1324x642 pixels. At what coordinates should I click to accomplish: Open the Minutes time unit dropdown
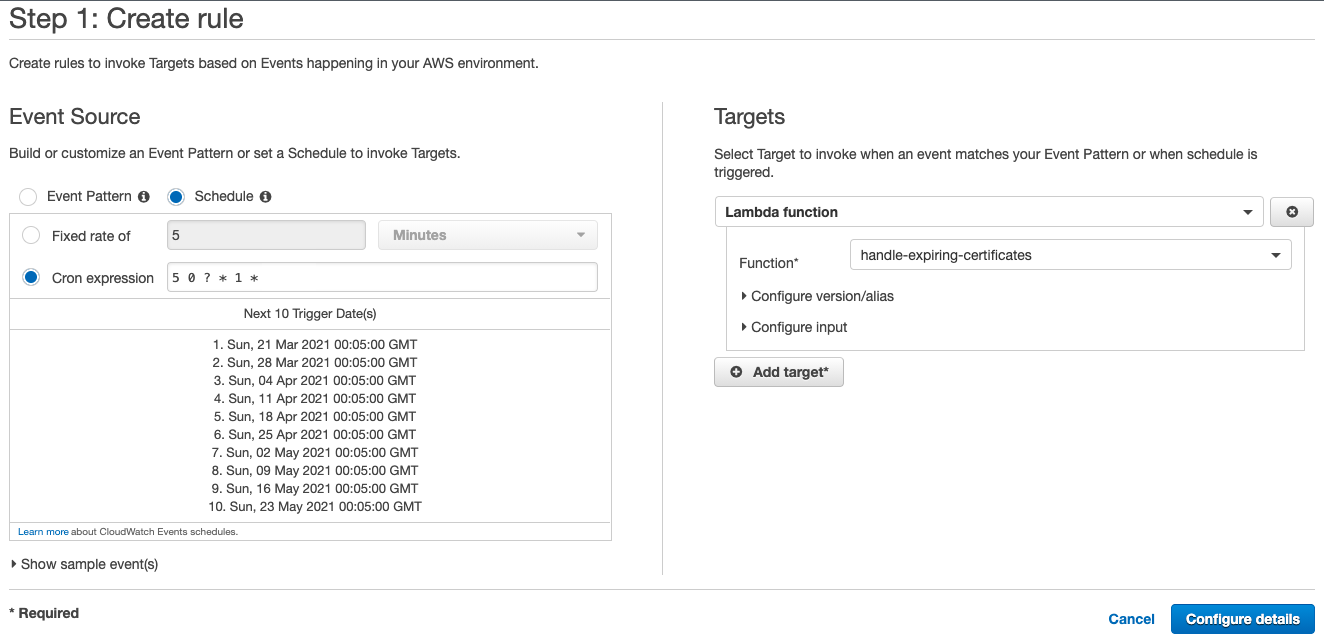coord(487,234)
